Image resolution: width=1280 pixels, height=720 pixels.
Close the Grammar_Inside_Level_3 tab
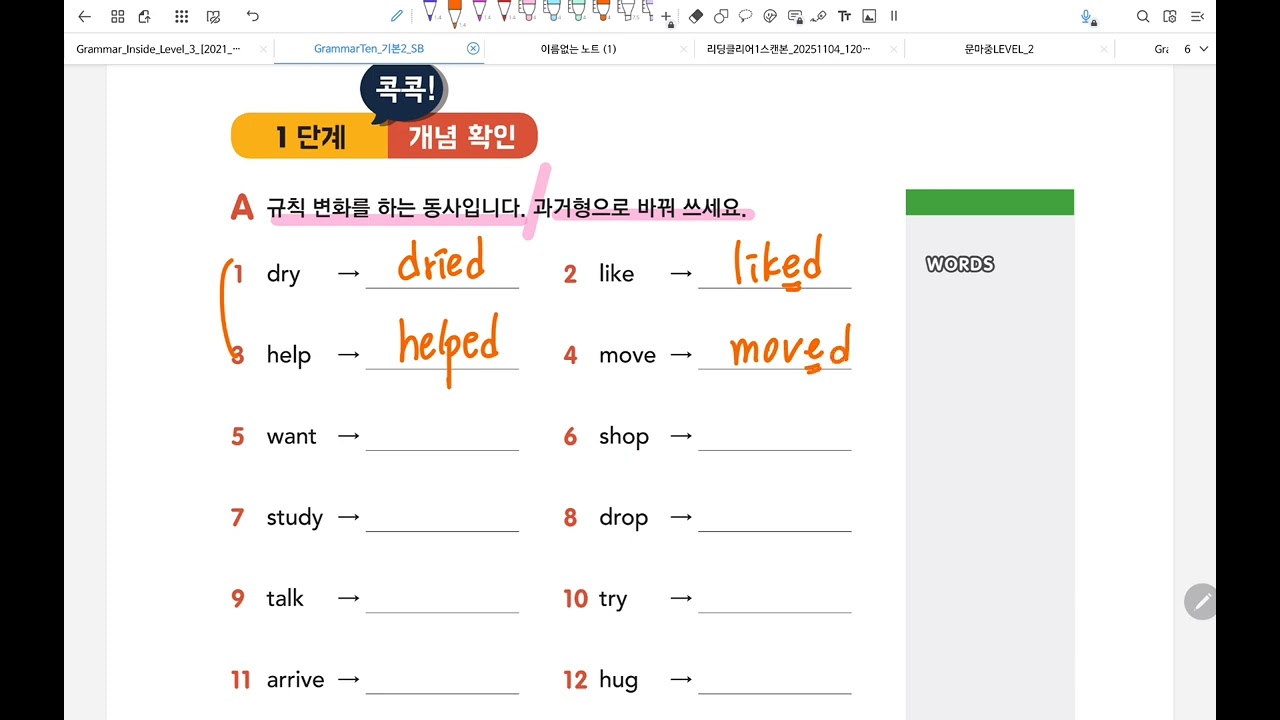263,49
